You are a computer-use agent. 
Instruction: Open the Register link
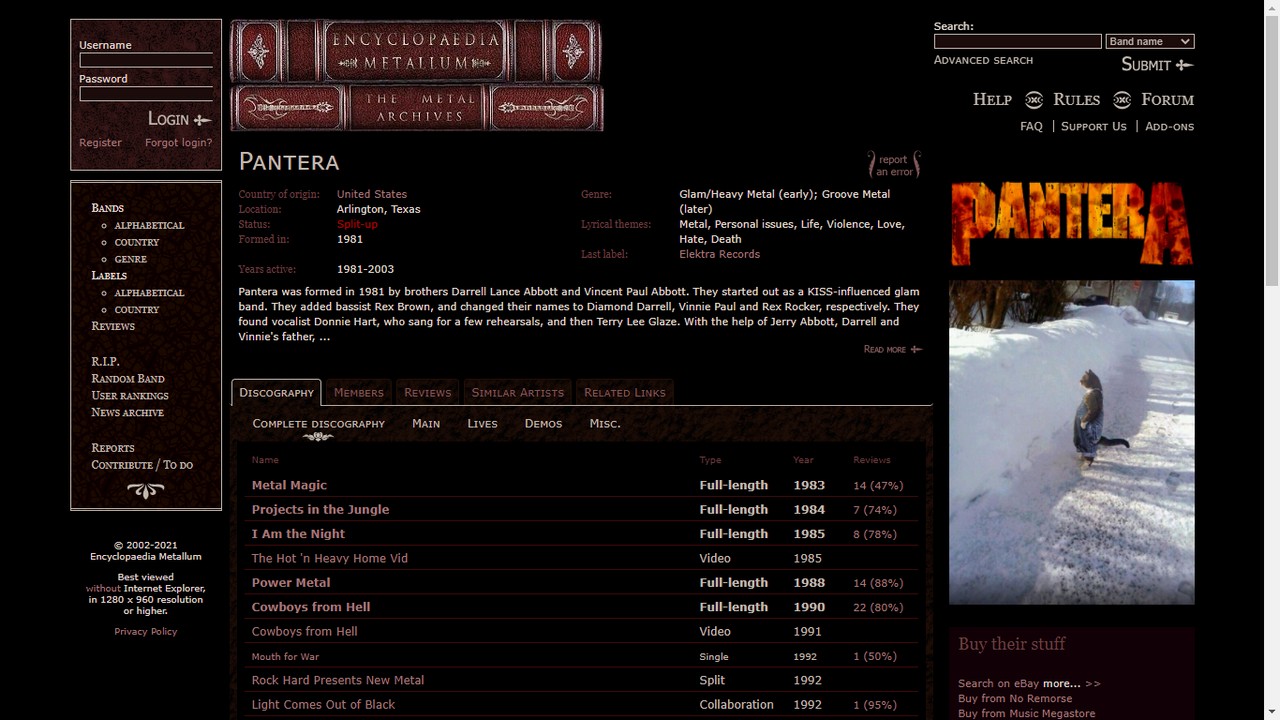(100, 143)
